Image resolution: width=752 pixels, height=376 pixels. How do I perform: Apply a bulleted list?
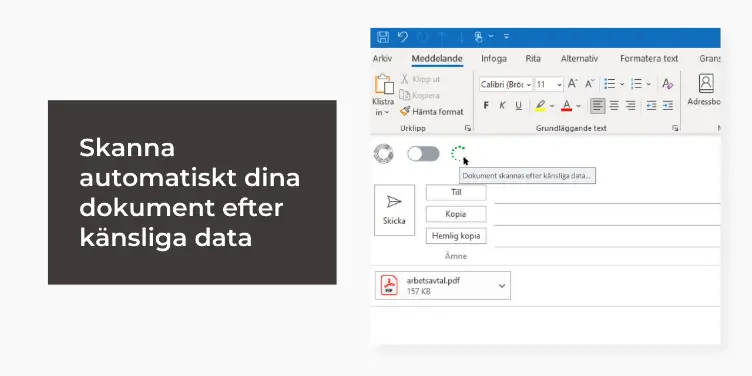click(610, 84)
